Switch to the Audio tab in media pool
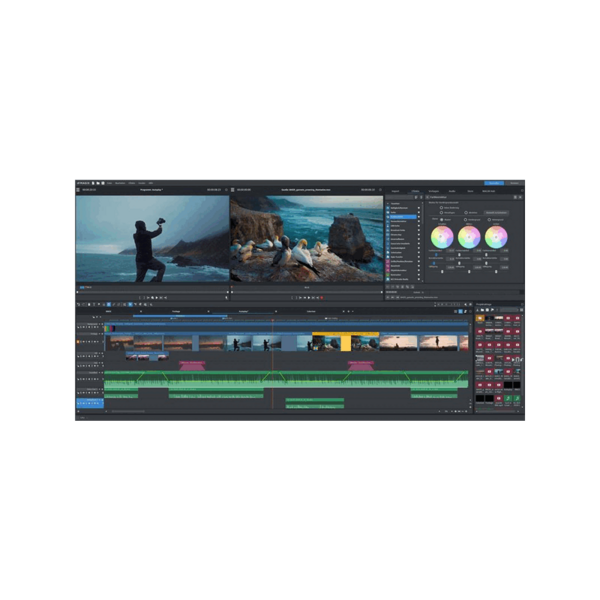 point(452,191)
